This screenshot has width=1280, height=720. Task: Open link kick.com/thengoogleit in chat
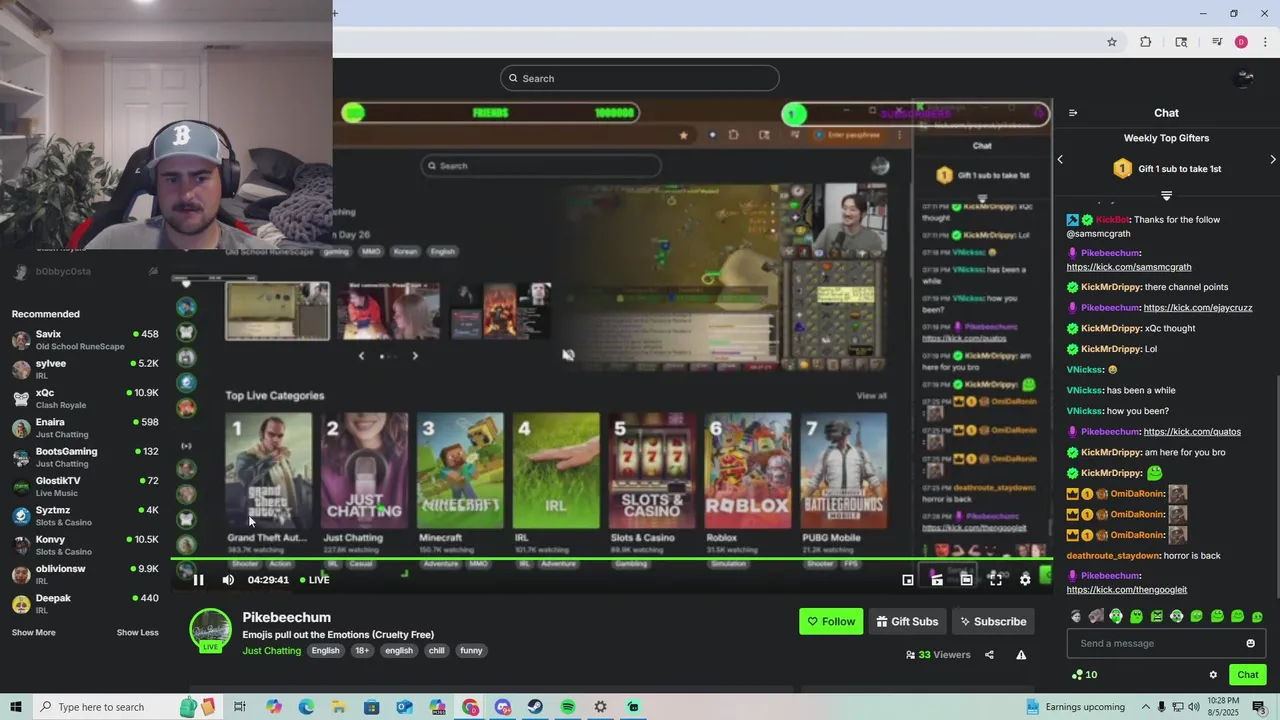click(x=1126, y=590)
